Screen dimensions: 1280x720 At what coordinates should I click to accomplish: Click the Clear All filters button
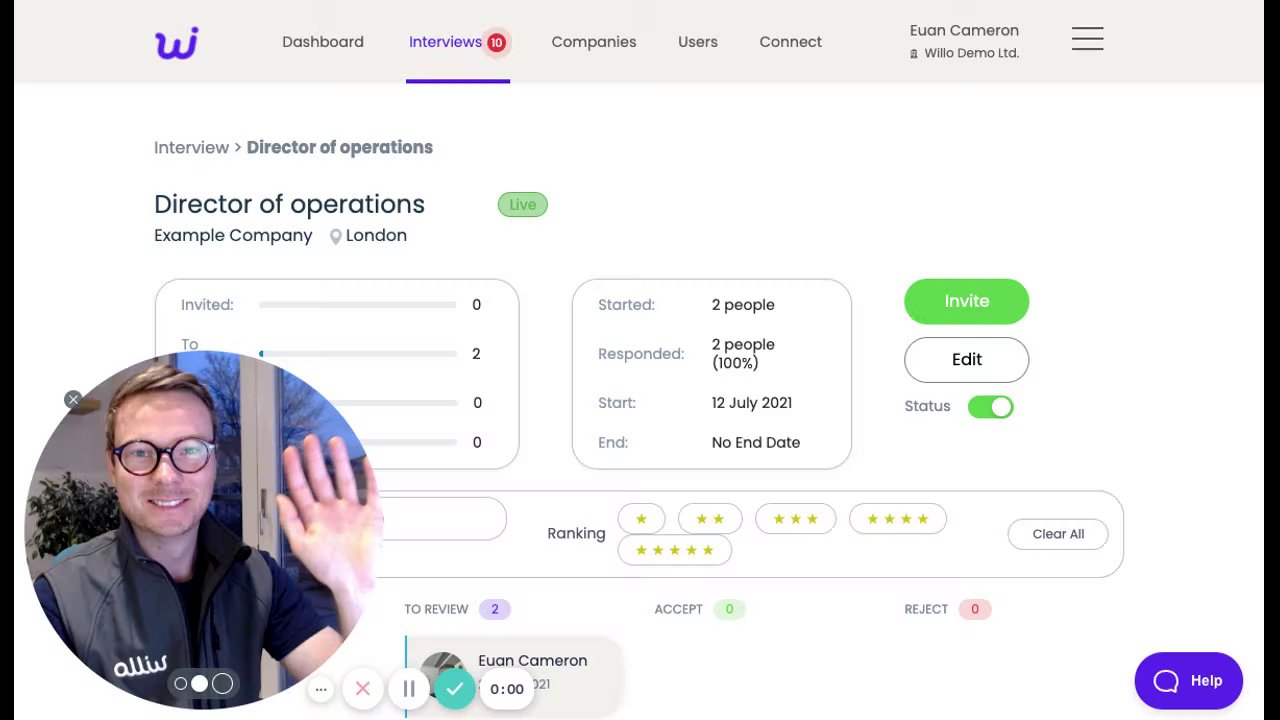1058,534
